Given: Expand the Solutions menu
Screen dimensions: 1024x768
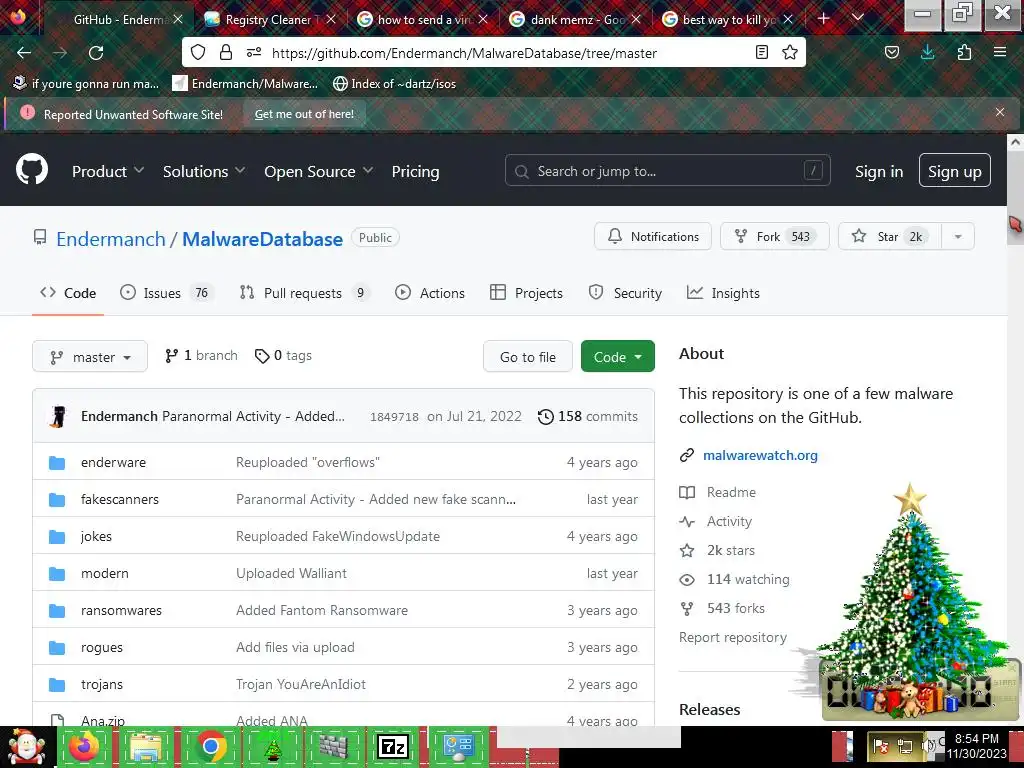Looking at the screenshot, I should [204, 172].
